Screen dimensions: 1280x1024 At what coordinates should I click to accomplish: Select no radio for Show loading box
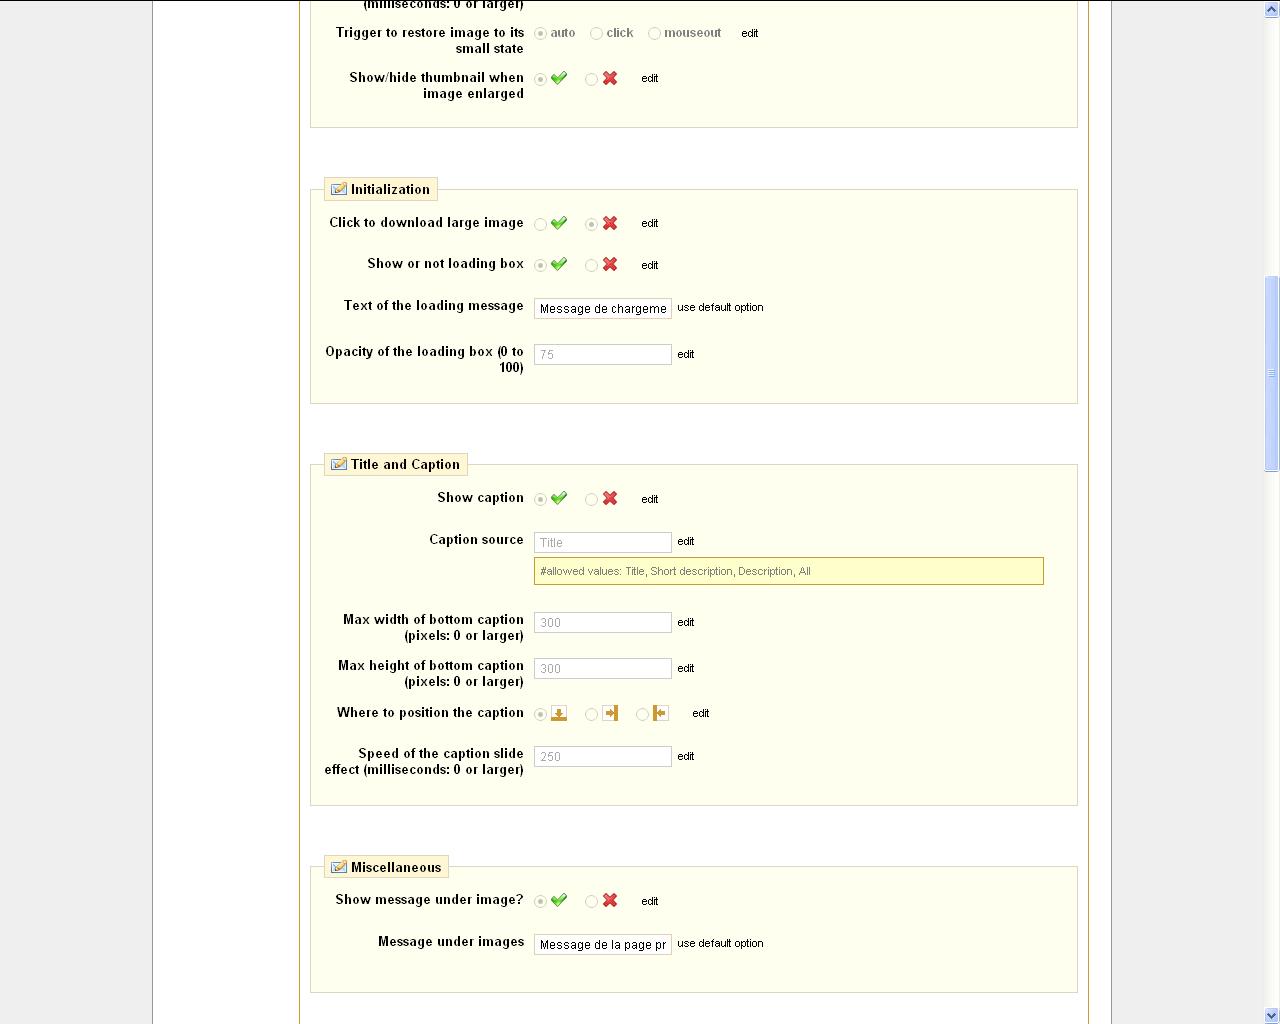tap(591, 265)
